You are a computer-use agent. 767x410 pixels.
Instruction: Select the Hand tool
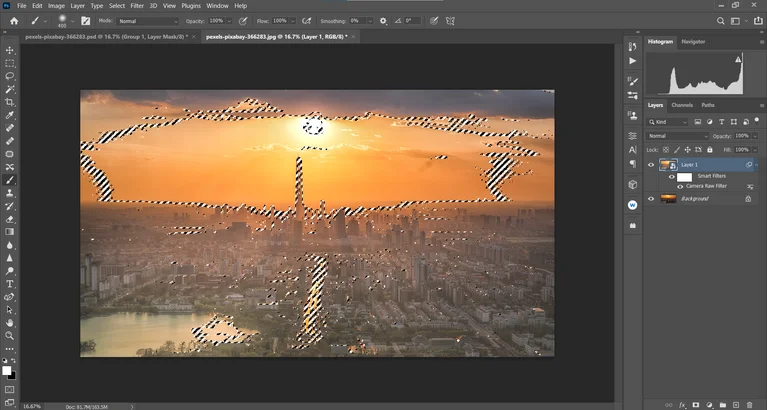click(10, 323)
